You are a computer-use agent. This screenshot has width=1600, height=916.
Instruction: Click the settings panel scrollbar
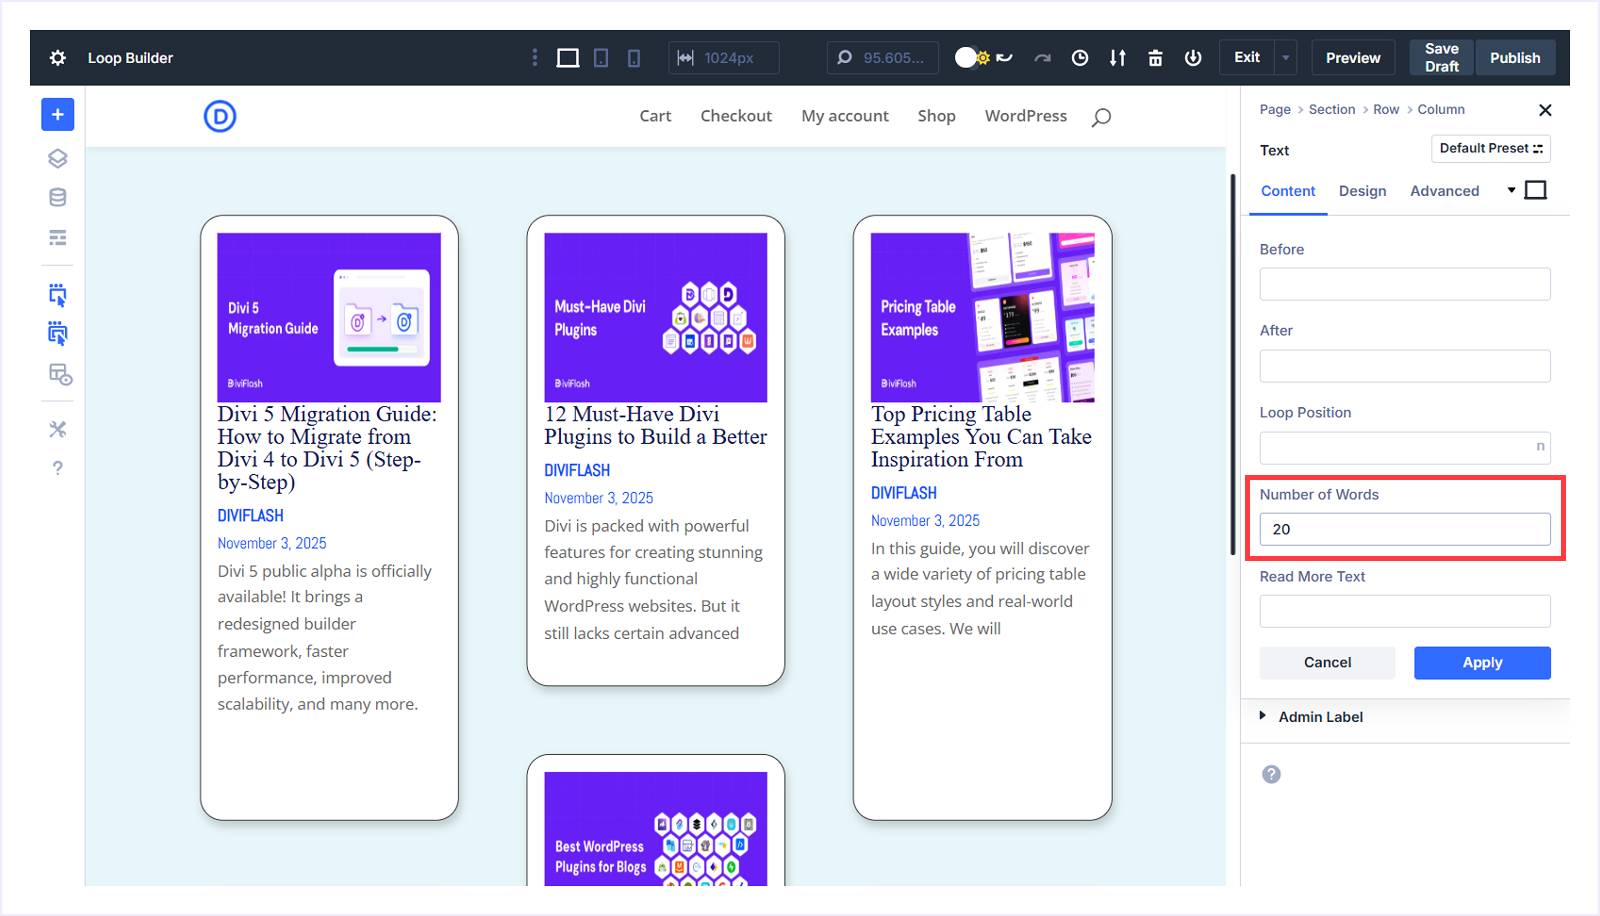(x=1233, y=365)
